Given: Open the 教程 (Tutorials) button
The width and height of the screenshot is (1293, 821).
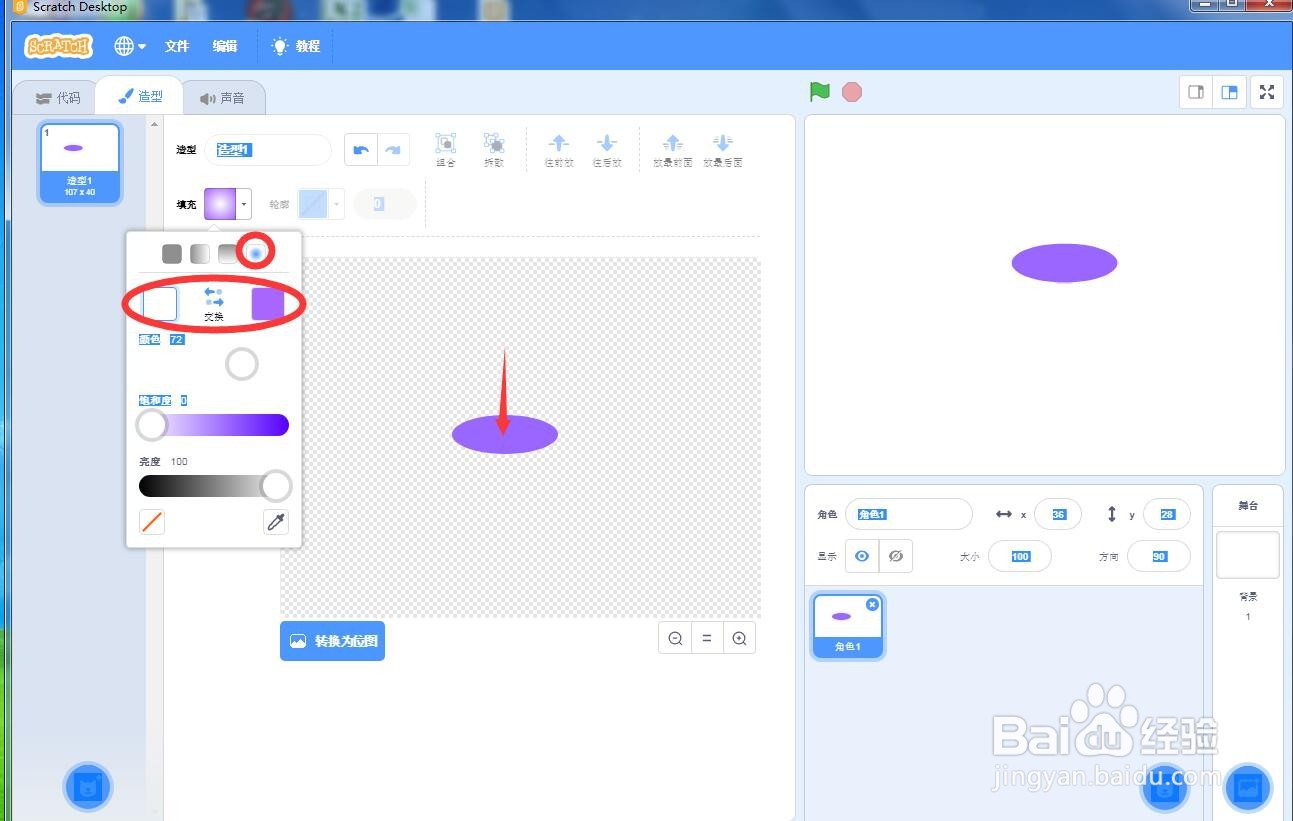Looking at the screenshot, I should tap(296, 46).
